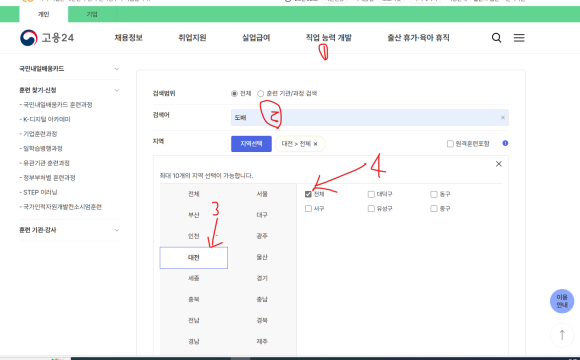Open the hamburger menu icon

click(519, 38)
